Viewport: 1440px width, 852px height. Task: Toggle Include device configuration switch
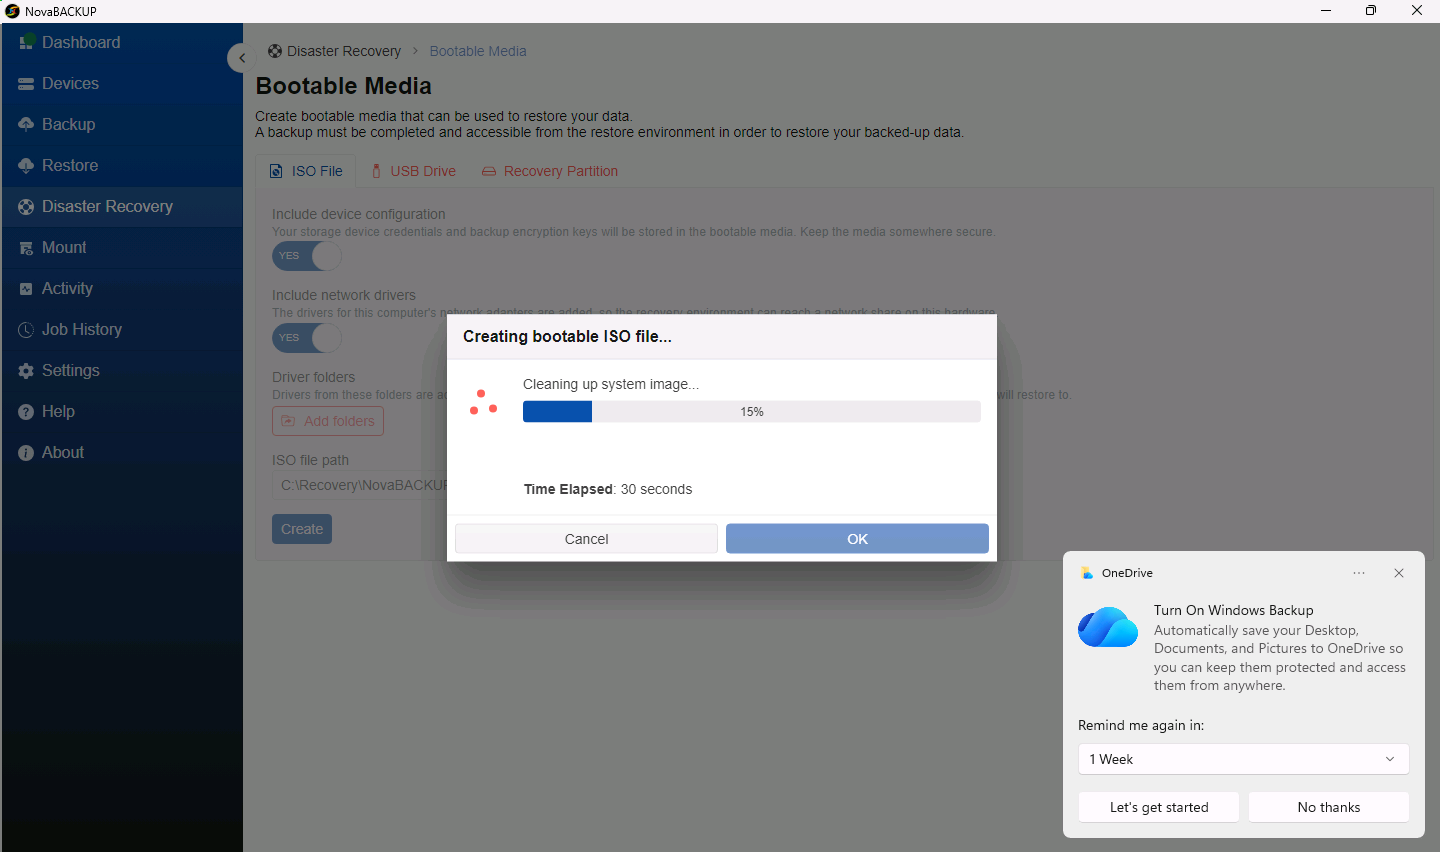click(307, 256)
